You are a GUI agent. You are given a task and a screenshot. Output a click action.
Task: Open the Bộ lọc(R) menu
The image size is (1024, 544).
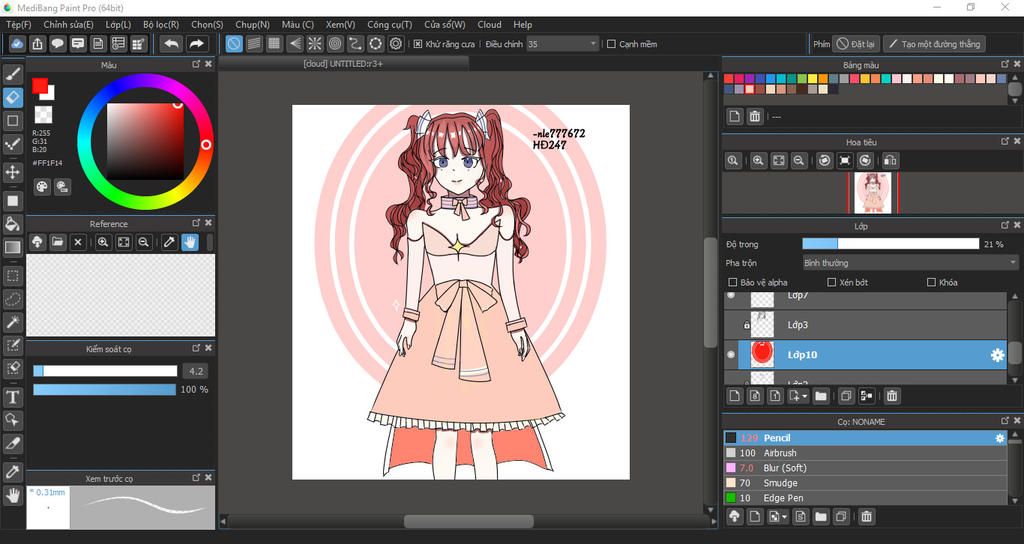pos(161,24)
